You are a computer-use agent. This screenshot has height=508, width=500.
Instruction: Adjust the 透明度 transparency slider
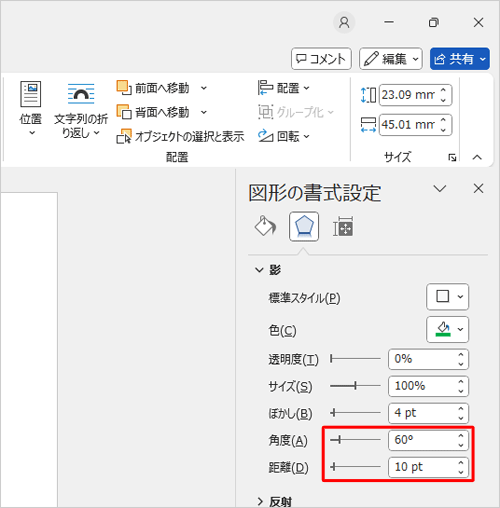tap(355, 359)
